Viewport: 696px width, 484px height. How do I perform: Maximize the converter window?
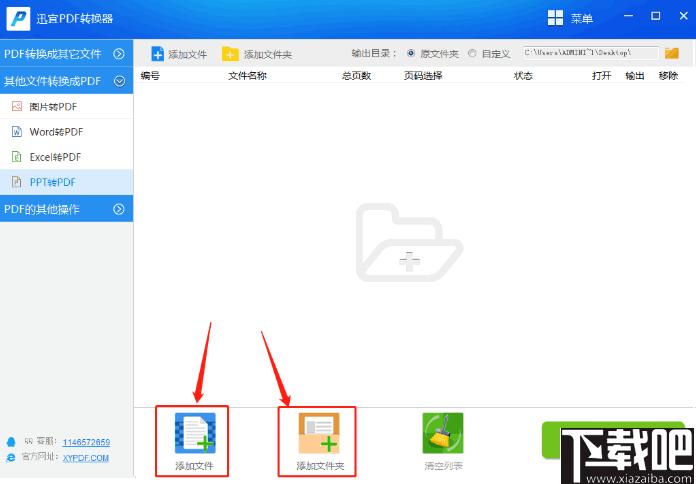pyautogui.click(x=656, y=16)
